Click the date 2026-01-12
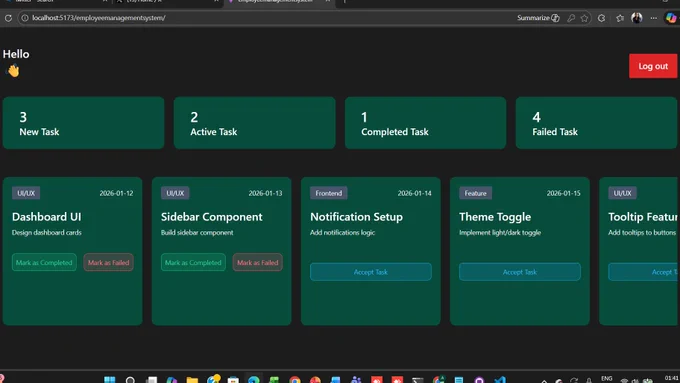680x383 pixels. pos(116,193)
